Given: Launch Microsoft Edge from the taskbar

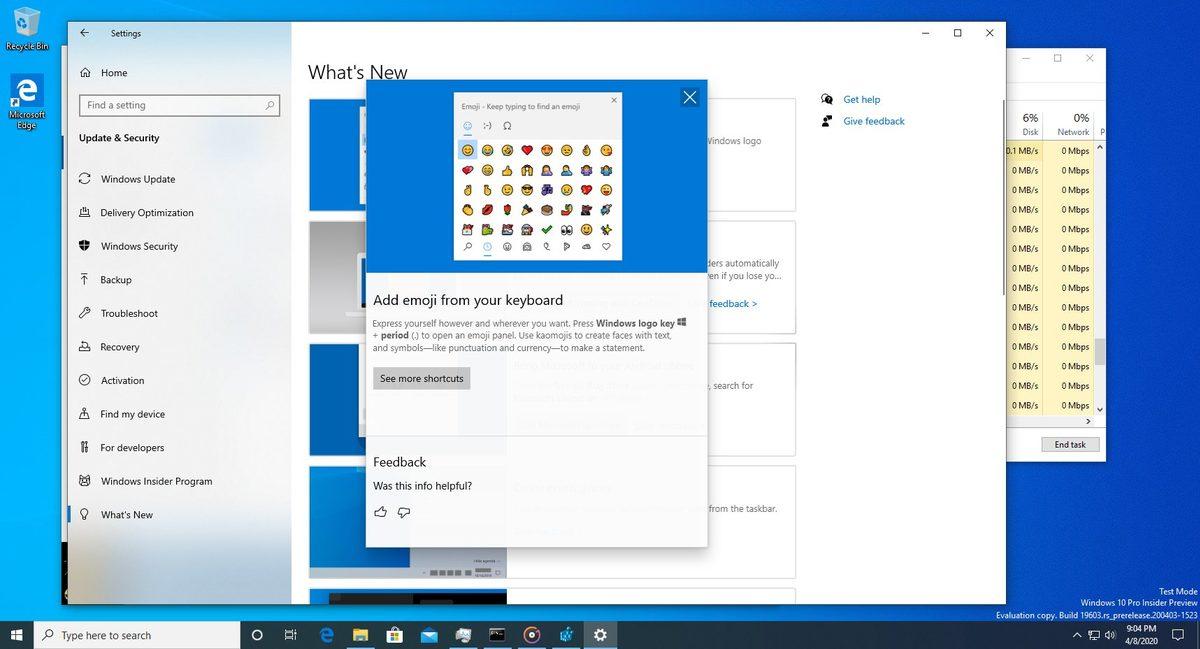Looking at the screenshot, I should point(327,634).
